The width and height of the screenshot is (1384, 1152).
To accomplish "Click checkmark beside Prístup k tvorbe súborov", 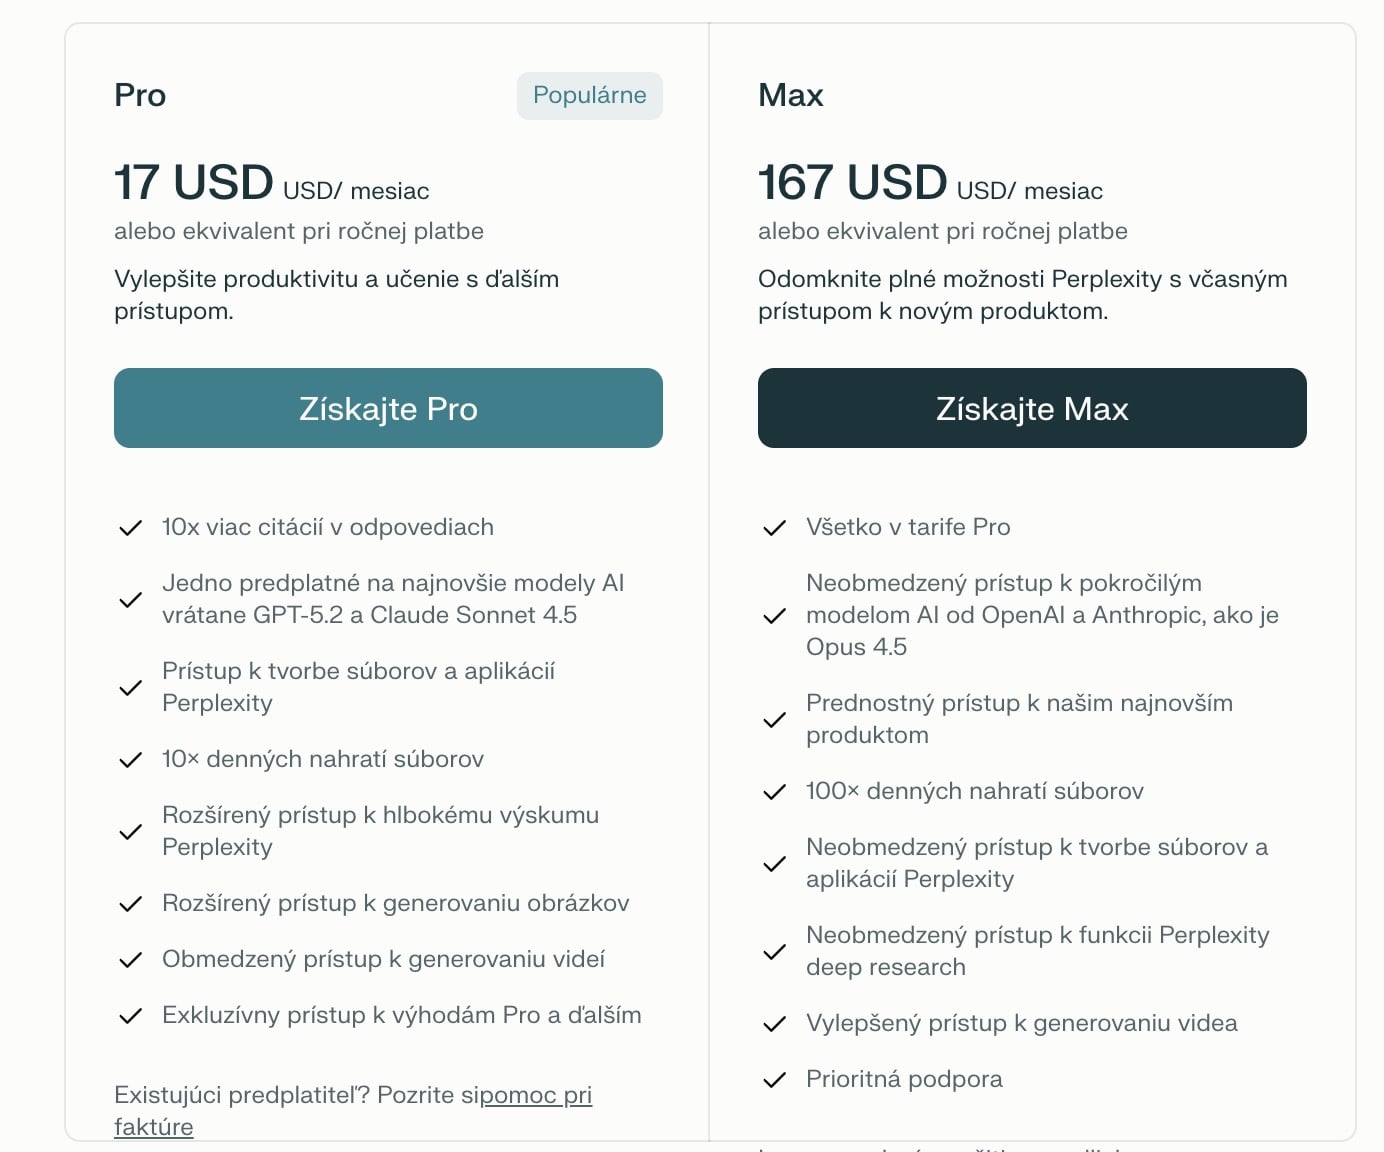I will (131, 688).
